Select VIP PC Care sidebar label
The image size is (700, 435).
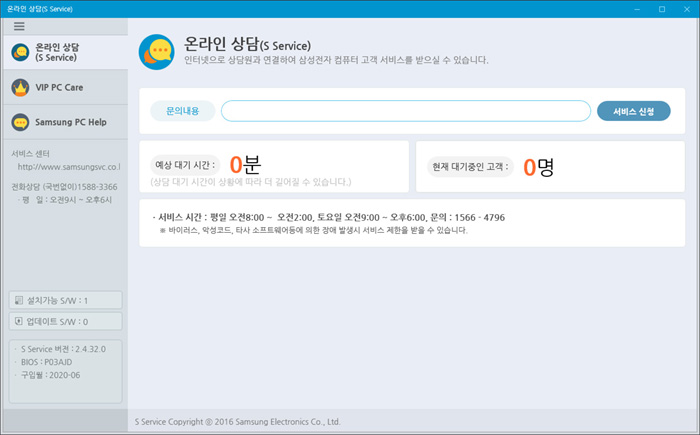coord(59,88)
